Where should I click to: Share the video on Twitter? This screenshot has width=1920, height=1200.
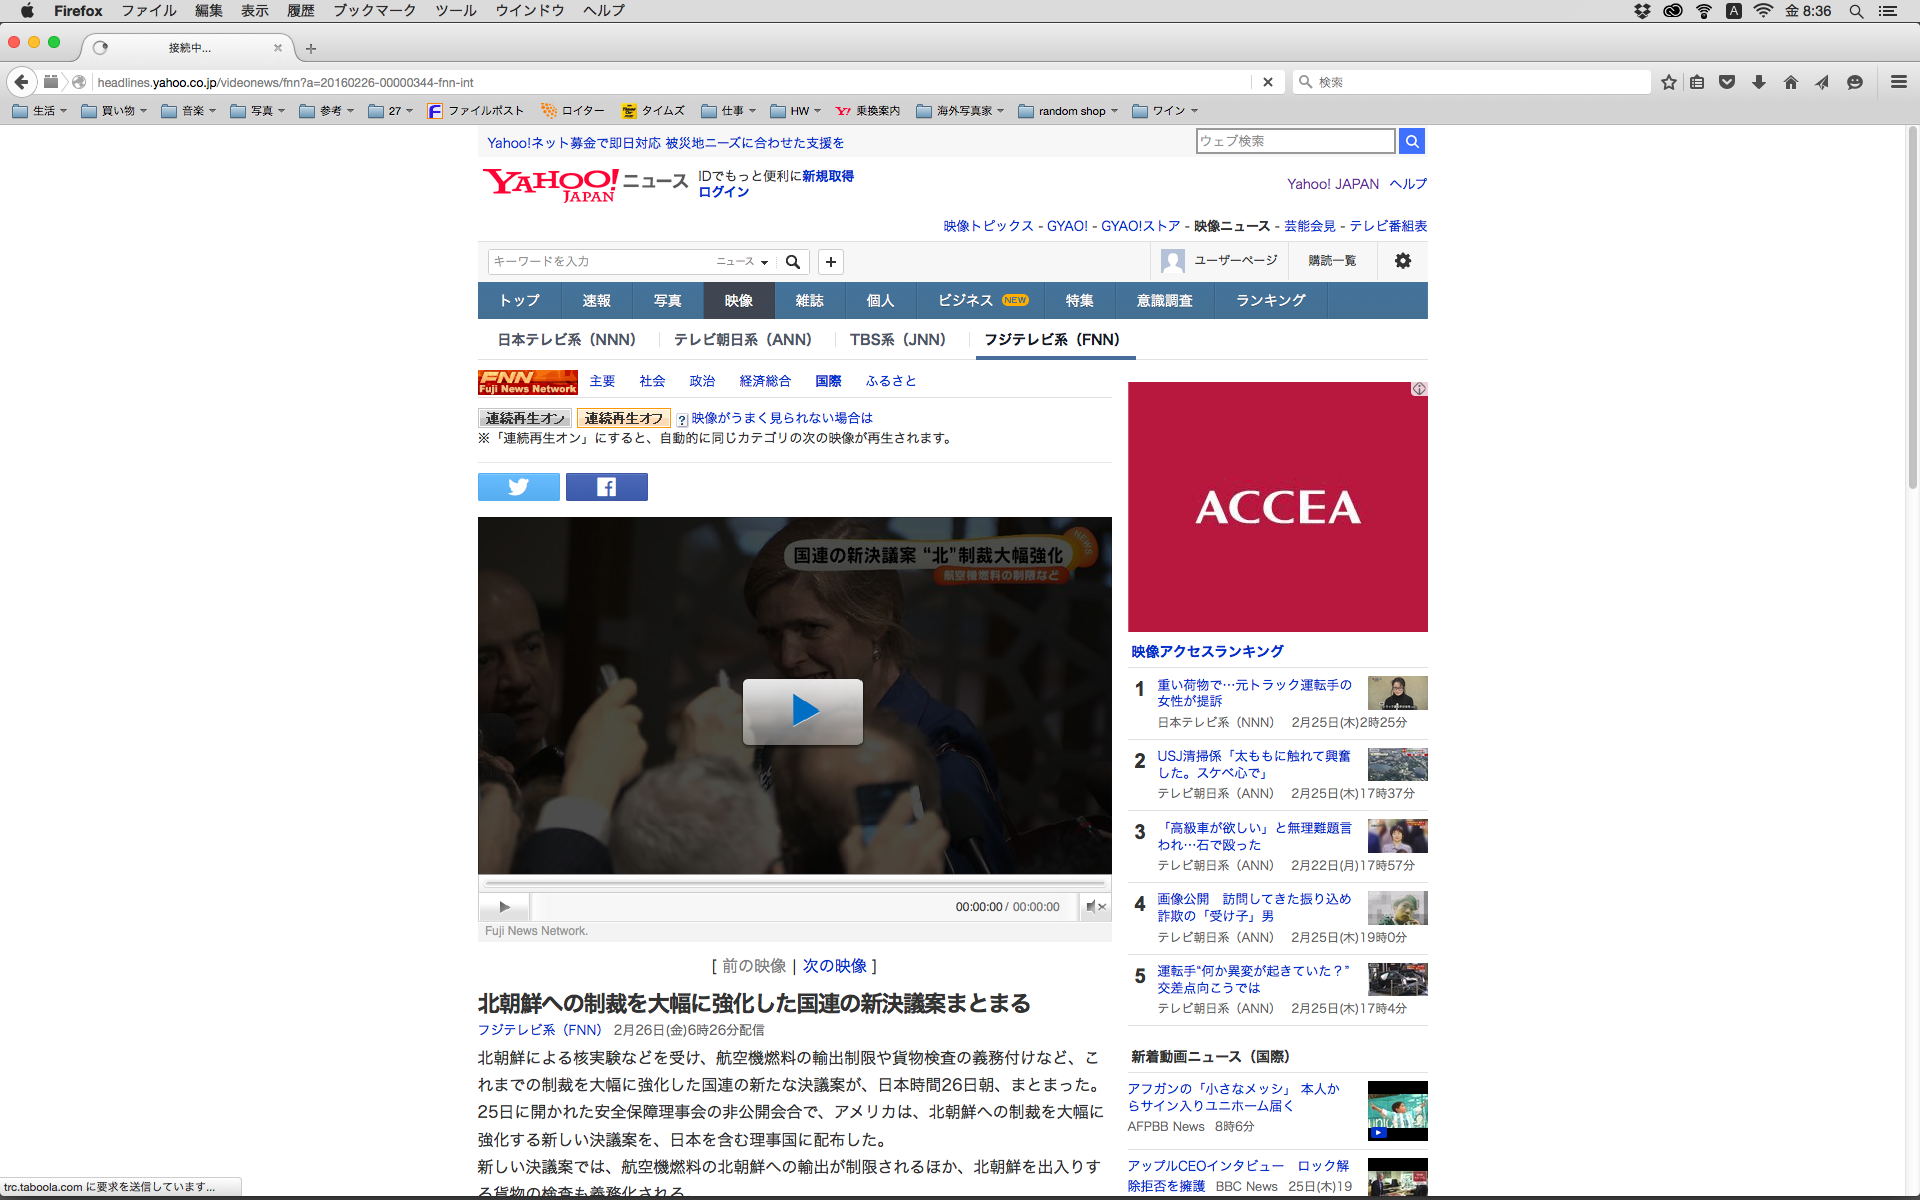tap(518, 487)
